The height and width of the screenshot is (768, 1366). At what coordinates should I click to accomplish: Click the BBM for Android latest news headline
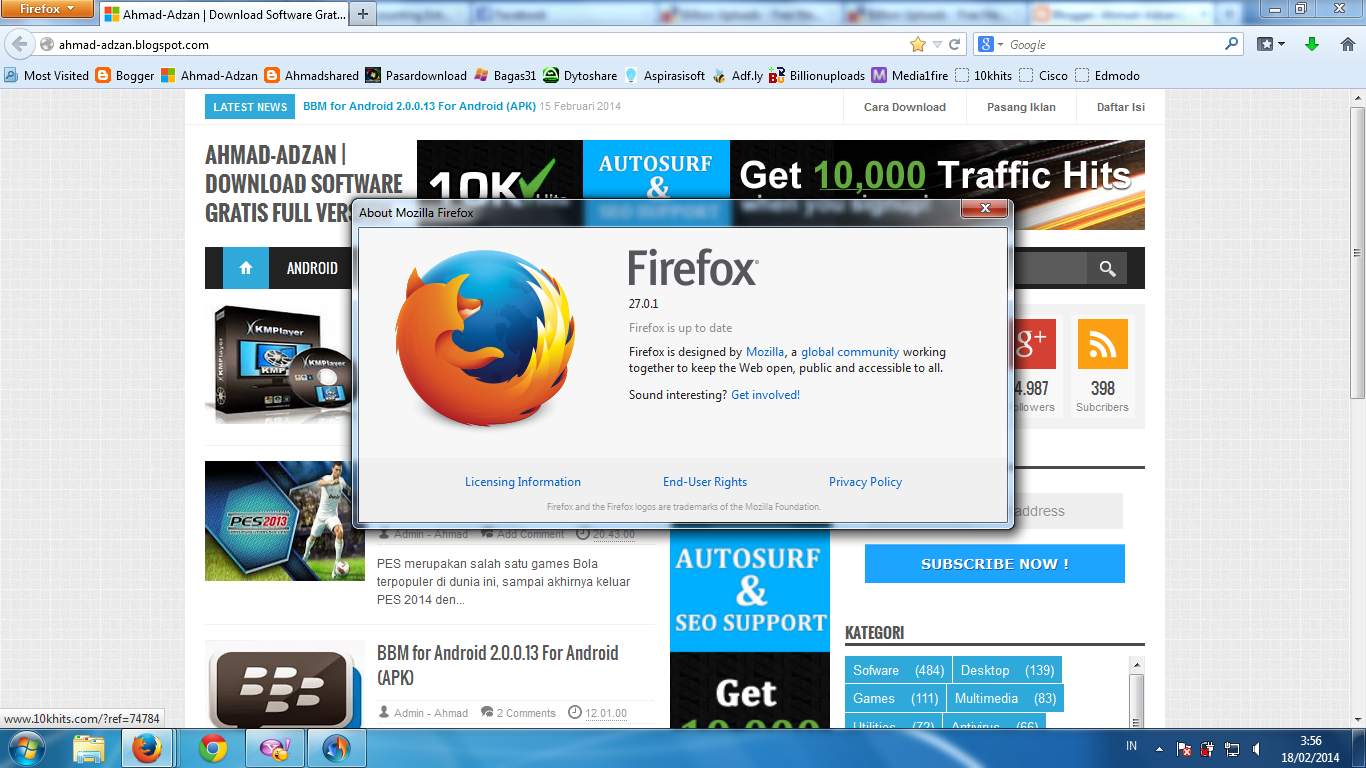(x=419, y=106)
